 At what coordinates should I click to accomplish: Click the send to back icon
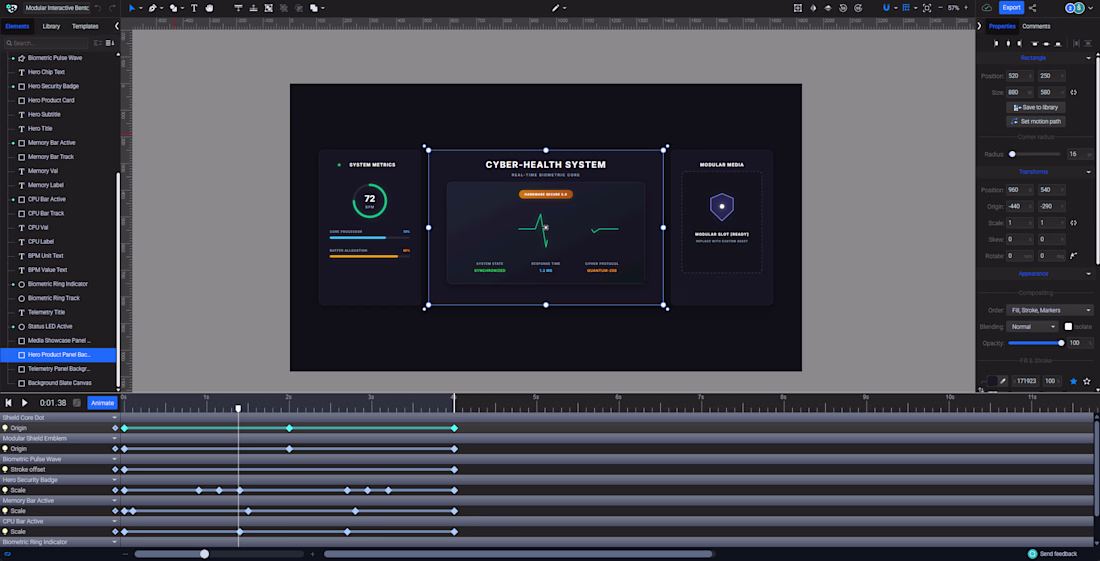click(x=253, y=8)
